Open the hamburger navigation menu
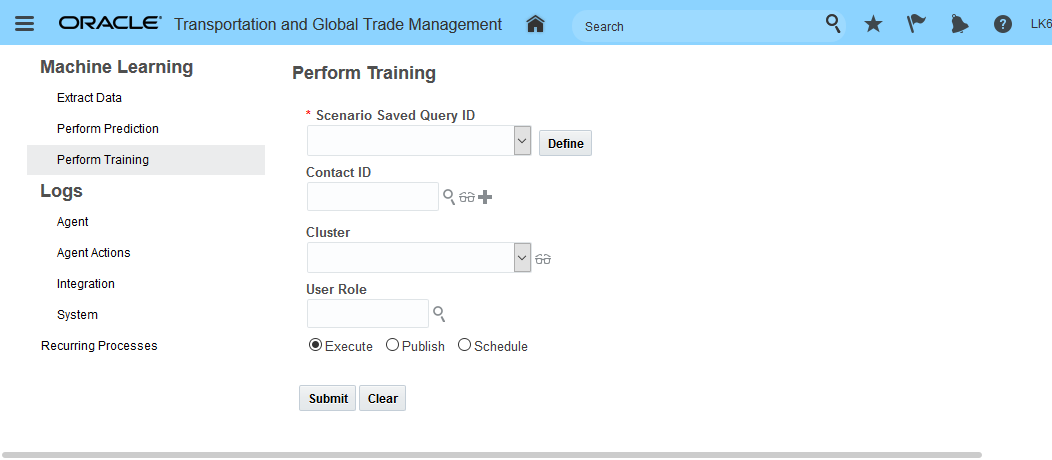This screenshot has height=460, width=1052. 25,24
